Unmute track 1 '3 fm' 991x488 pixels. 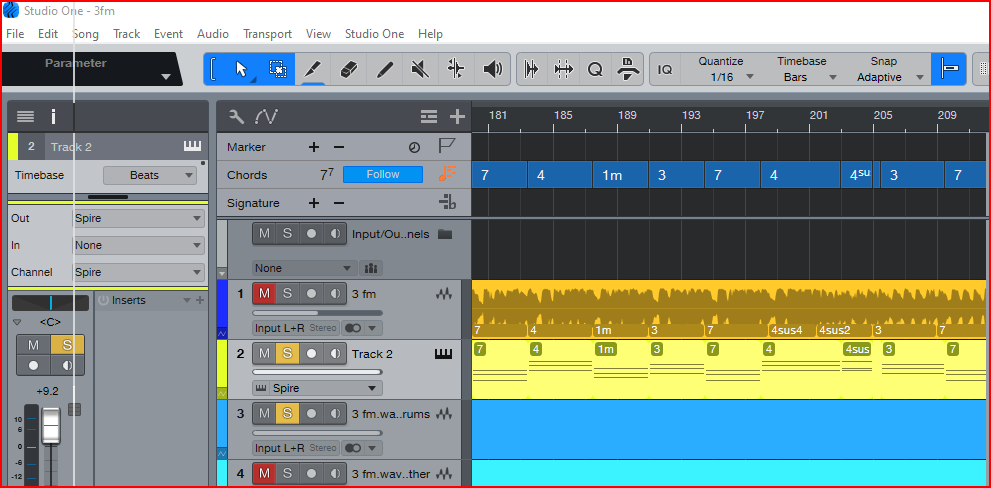click(264, 294)
